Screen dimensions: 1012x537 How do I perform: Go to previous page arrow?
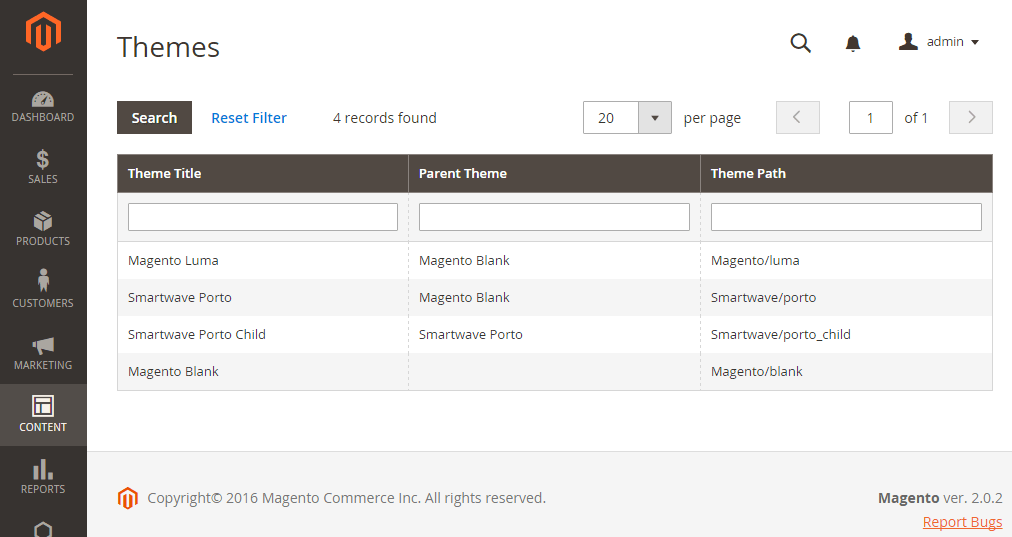(798, 117)
